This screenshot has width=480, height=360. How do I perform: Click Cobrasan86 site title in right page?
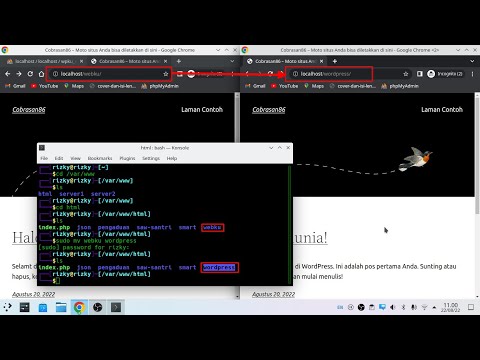click(x=269, y=110)
